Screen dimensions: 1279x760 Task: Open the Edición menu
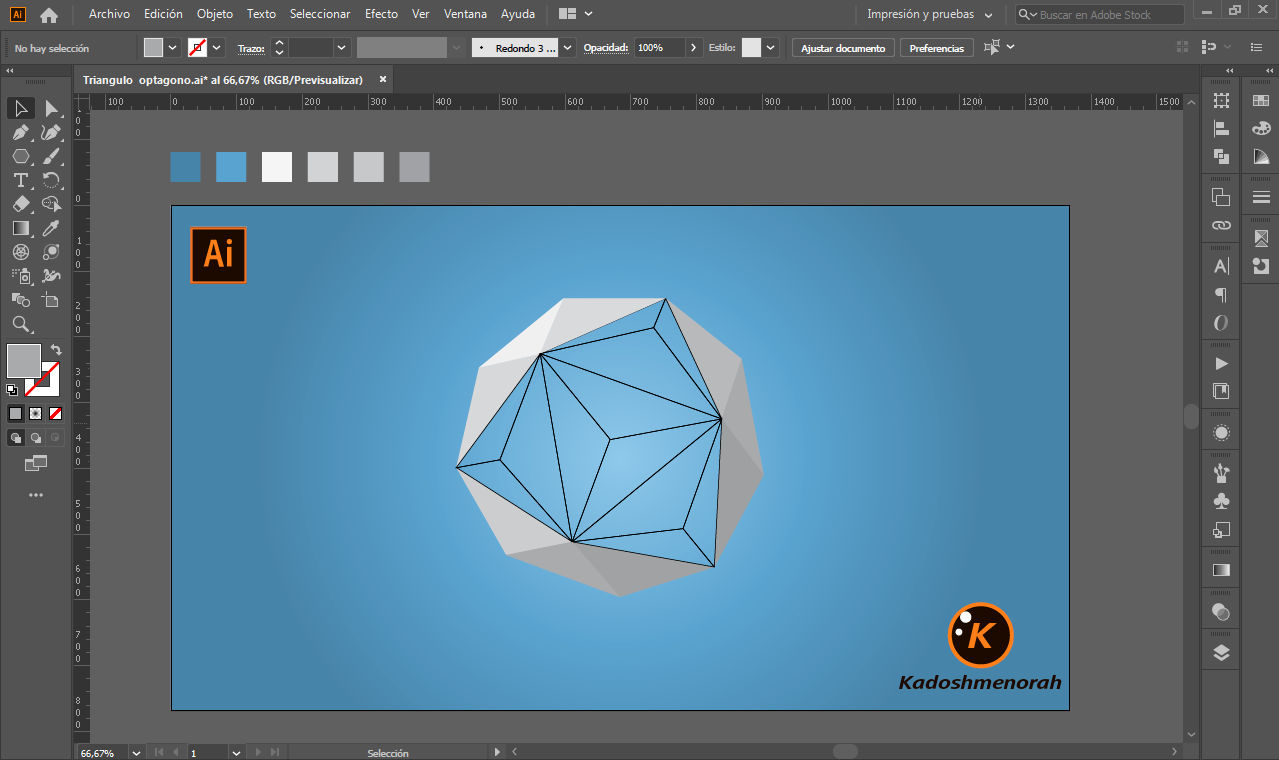[x=163, y=14]
